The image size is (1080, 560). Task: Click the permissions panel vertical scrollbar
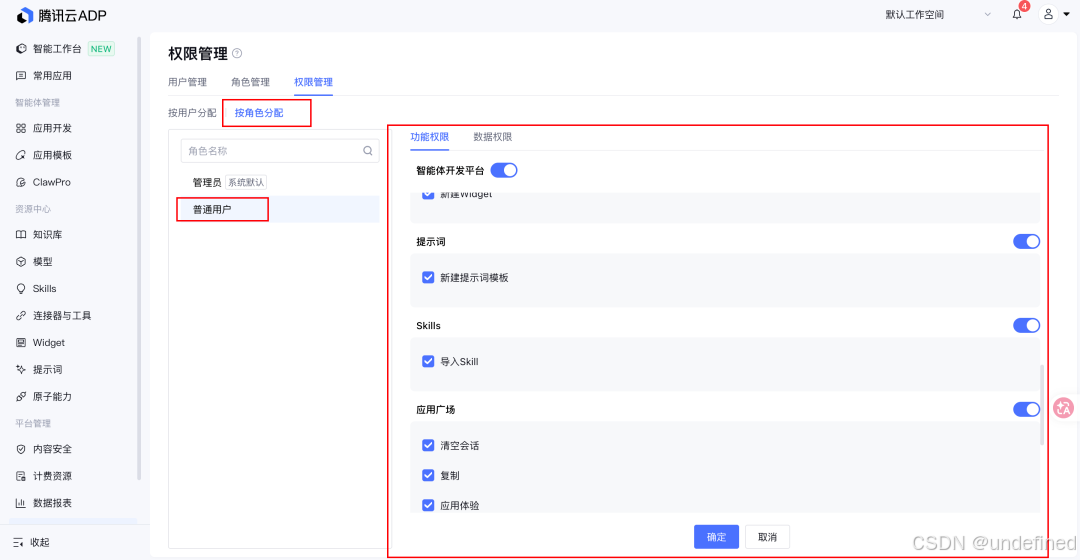[1041, 405]
